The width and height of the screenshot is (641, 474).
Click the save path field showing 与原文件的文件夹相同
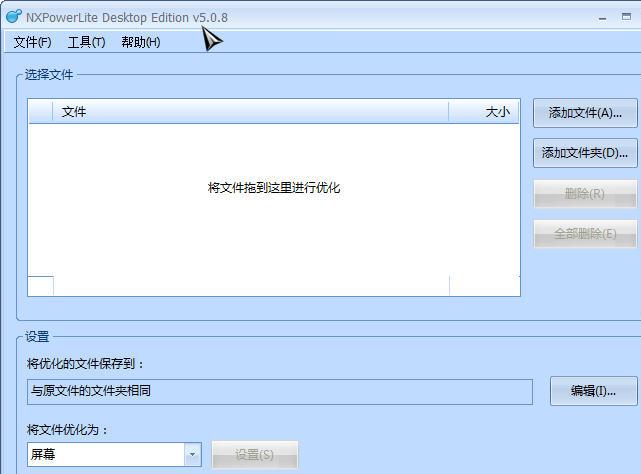click(280, 391)
